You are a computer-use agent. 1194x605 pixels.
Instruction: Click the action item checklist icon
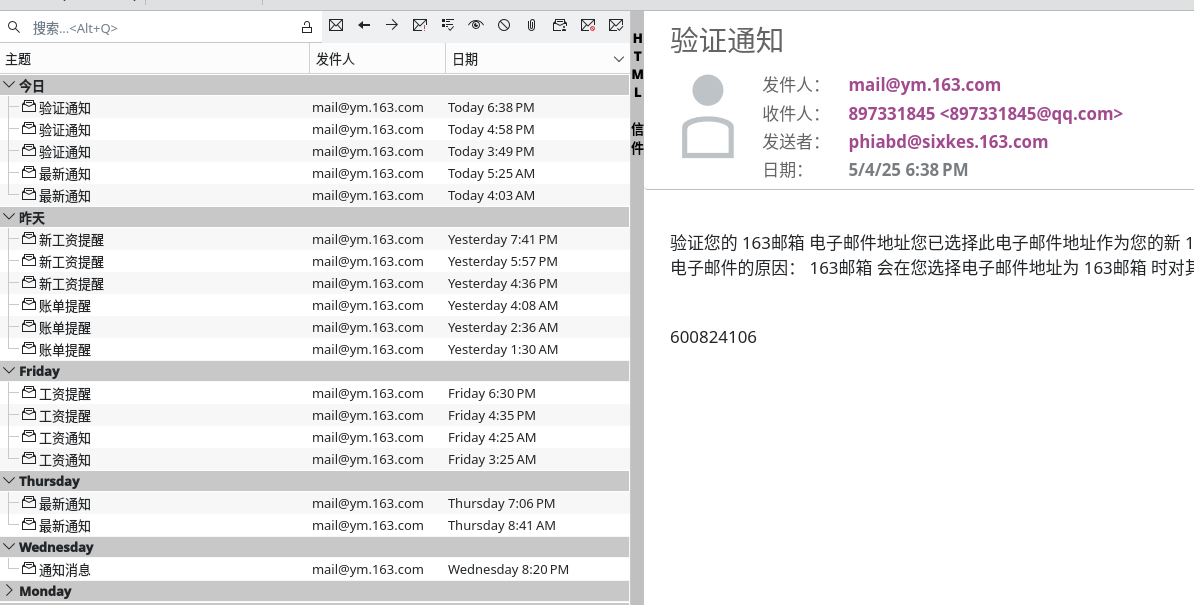coord(448,25)
